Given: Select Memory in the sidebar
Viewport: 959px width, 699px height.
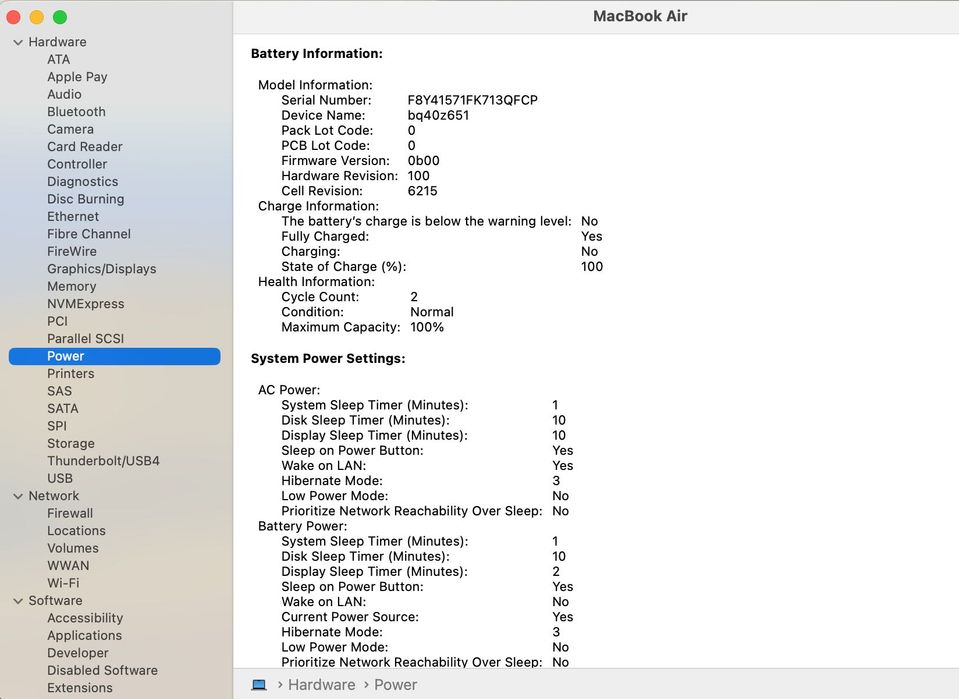Looking at the screenshot, I should [x=72, y=286].
